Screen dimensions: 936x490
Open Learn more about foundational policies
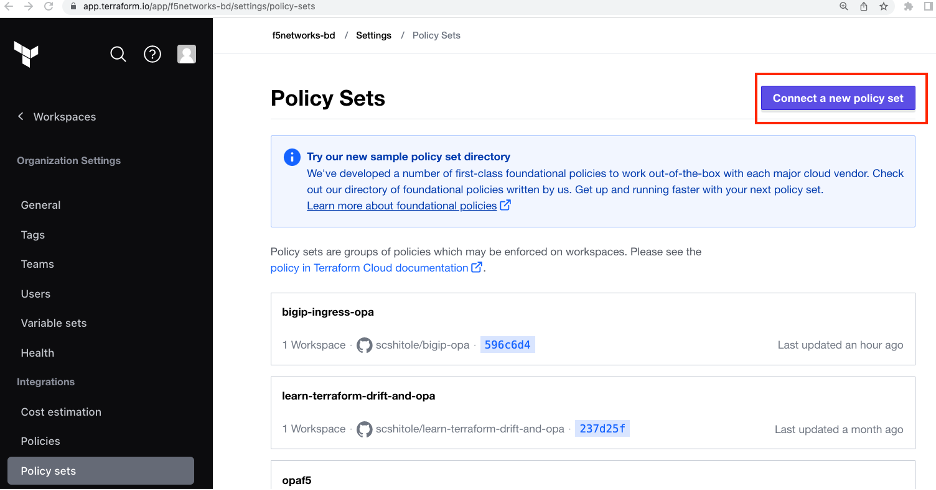click(402, 205)
